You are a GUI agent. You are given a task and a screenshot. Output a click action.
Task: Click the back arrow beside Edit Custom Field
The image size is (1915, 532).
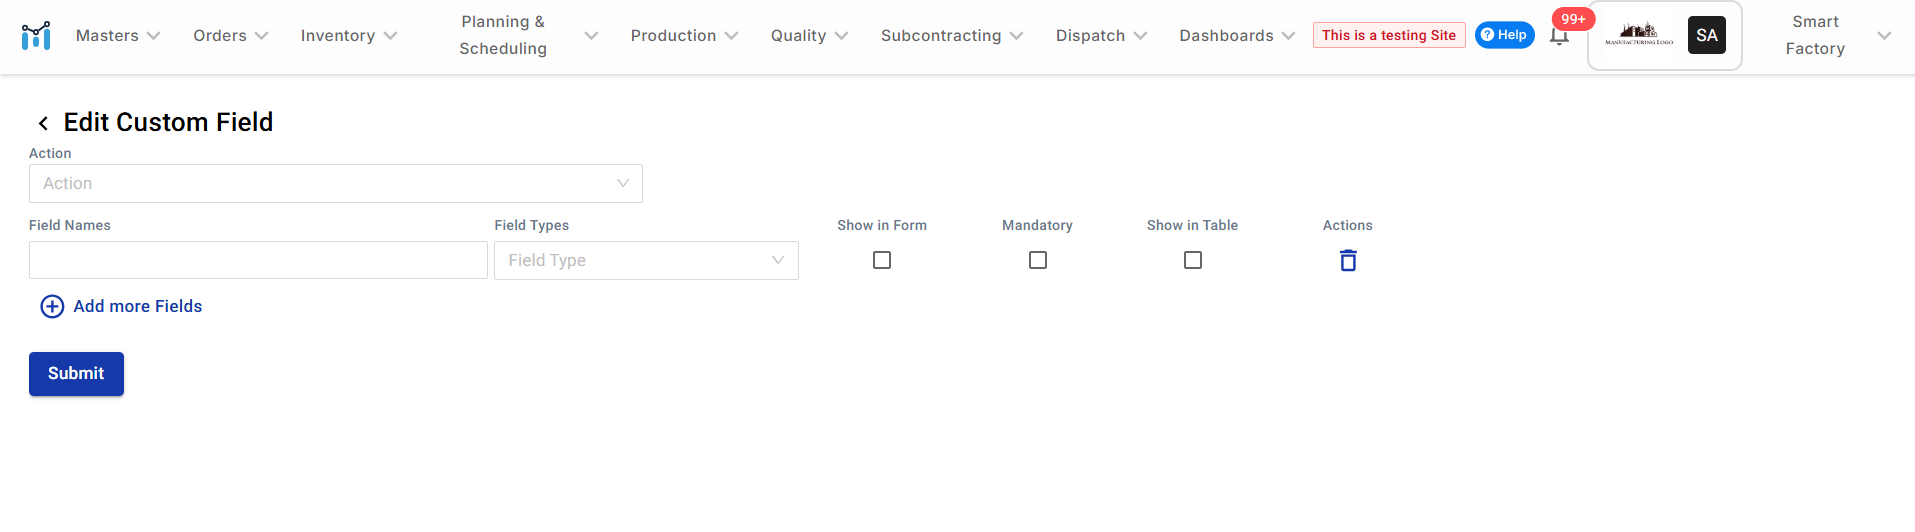(x=43, y=123)
